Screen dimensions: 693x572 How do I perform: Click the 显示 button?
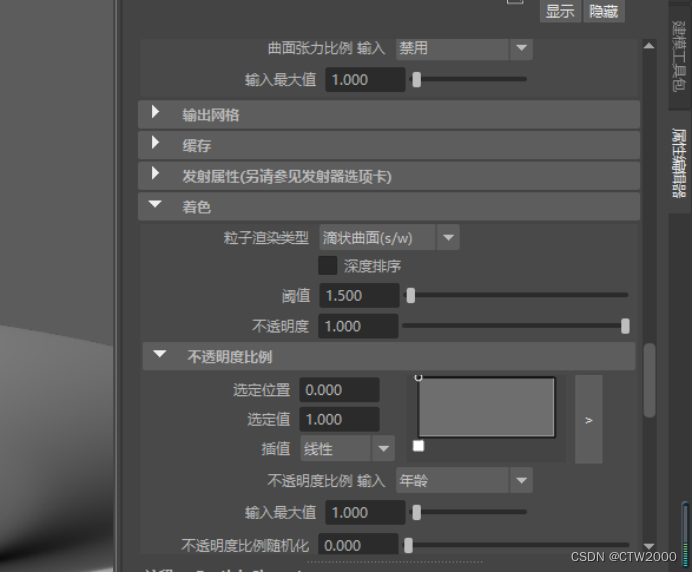tap(560, 11)
